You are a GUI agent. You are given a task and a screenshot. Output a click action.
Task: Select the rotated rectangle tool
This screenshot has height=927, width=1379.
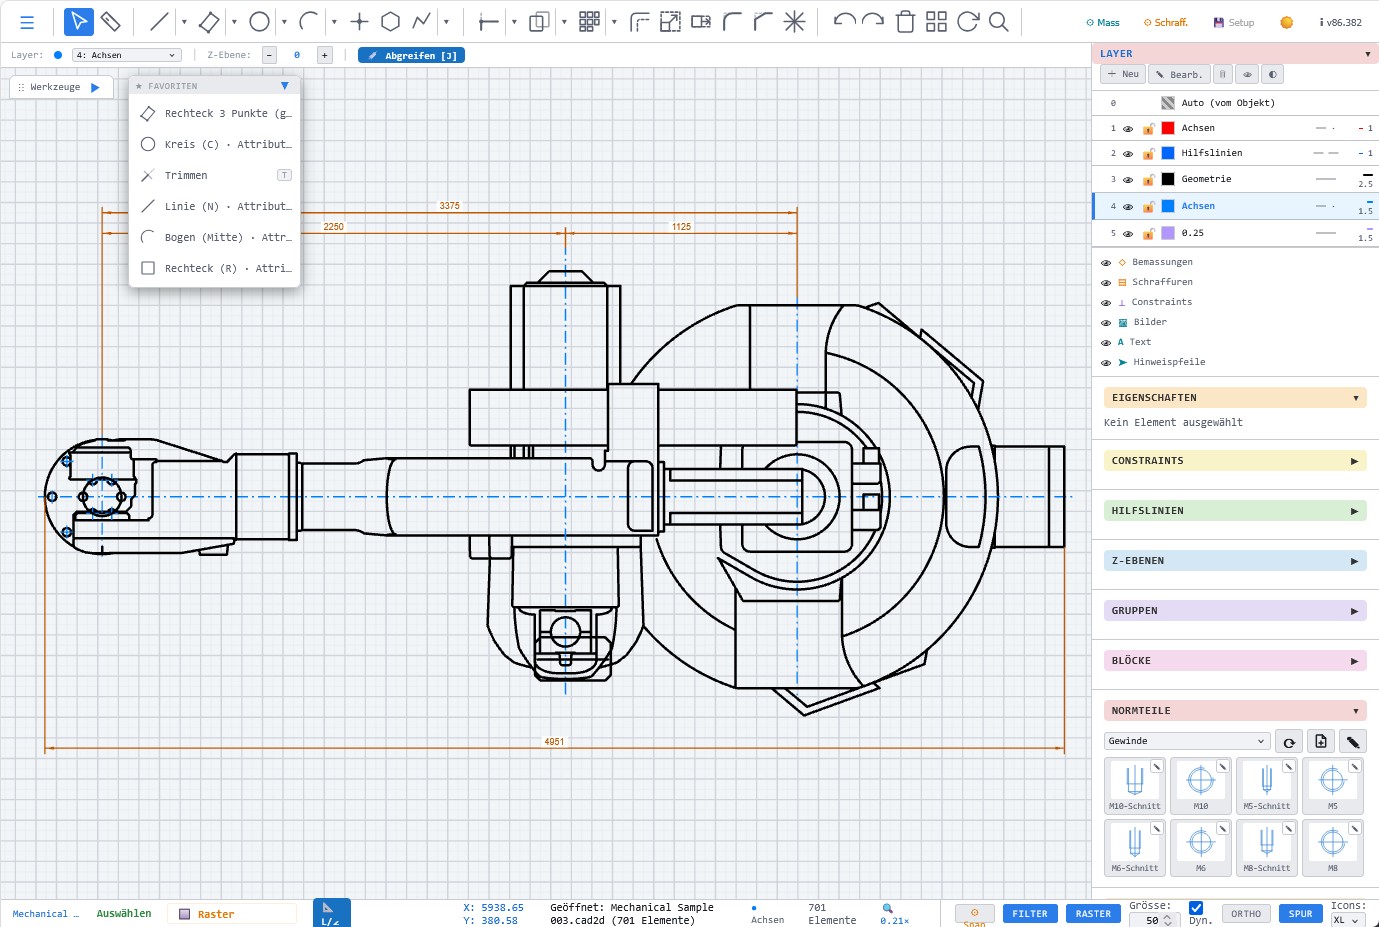(209, 21)
